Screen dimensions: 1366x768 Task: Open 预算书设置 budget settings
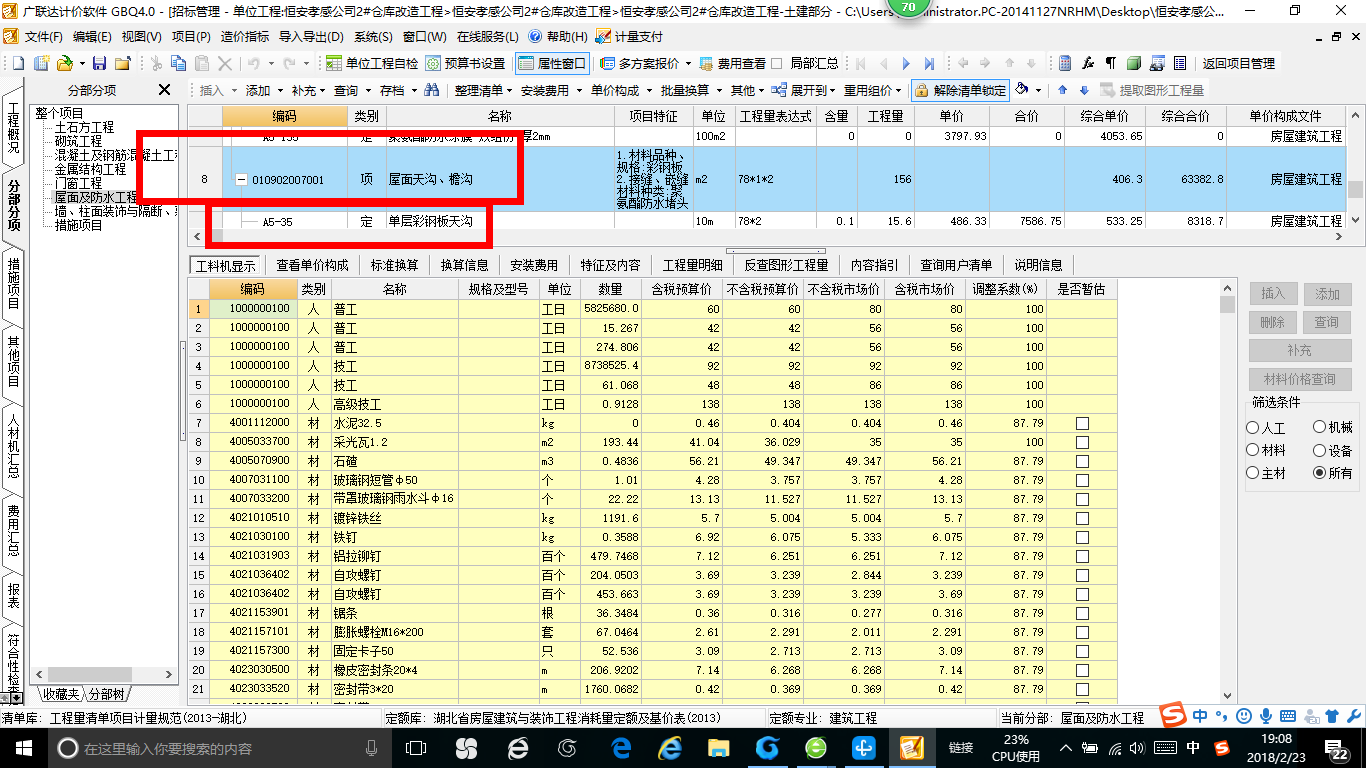coord(465,63)
